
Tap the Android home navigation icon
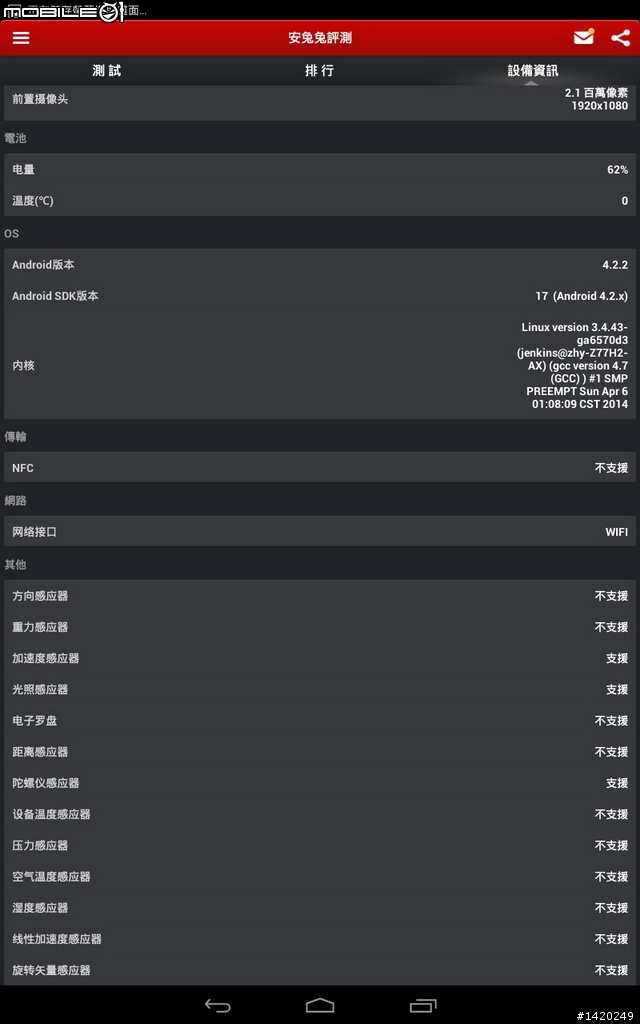[319, 1005]
